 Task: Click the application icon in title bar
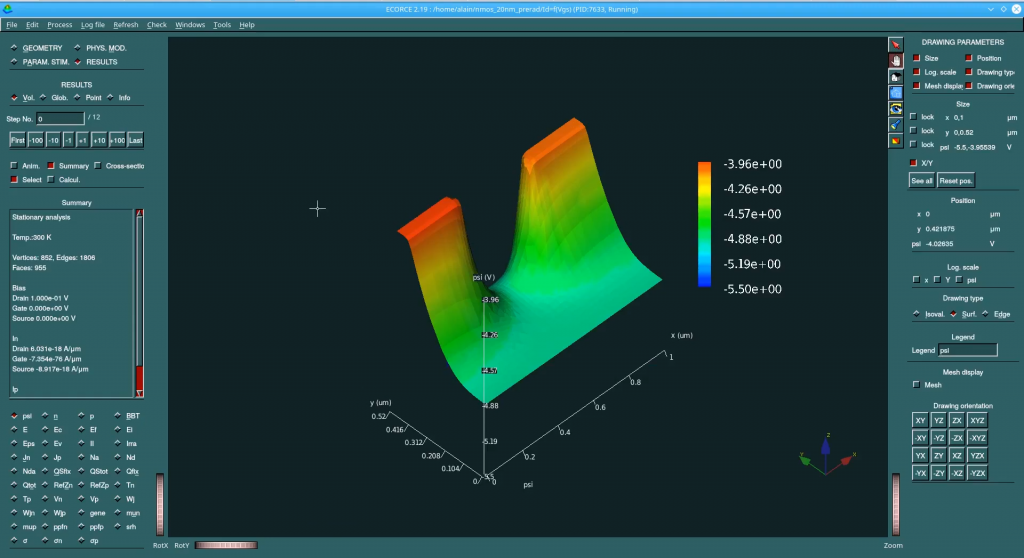click(x=9, y=8)
